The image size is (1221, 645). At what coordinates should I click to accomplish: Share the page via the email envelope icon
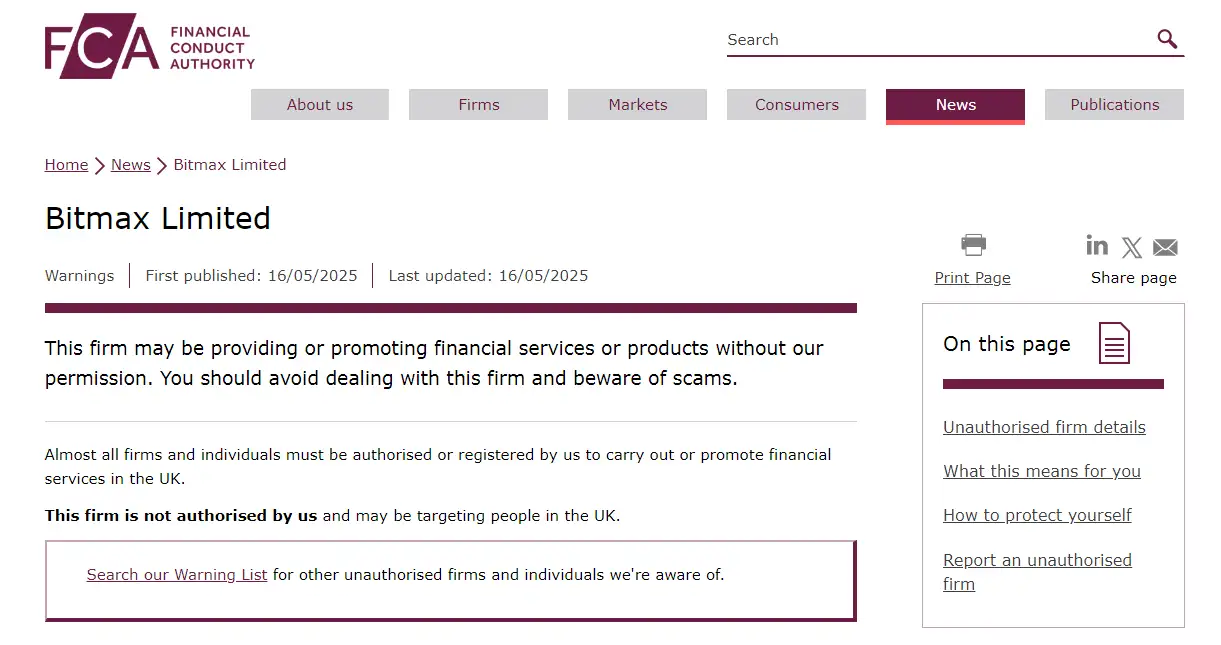(x=1165, y=247)
